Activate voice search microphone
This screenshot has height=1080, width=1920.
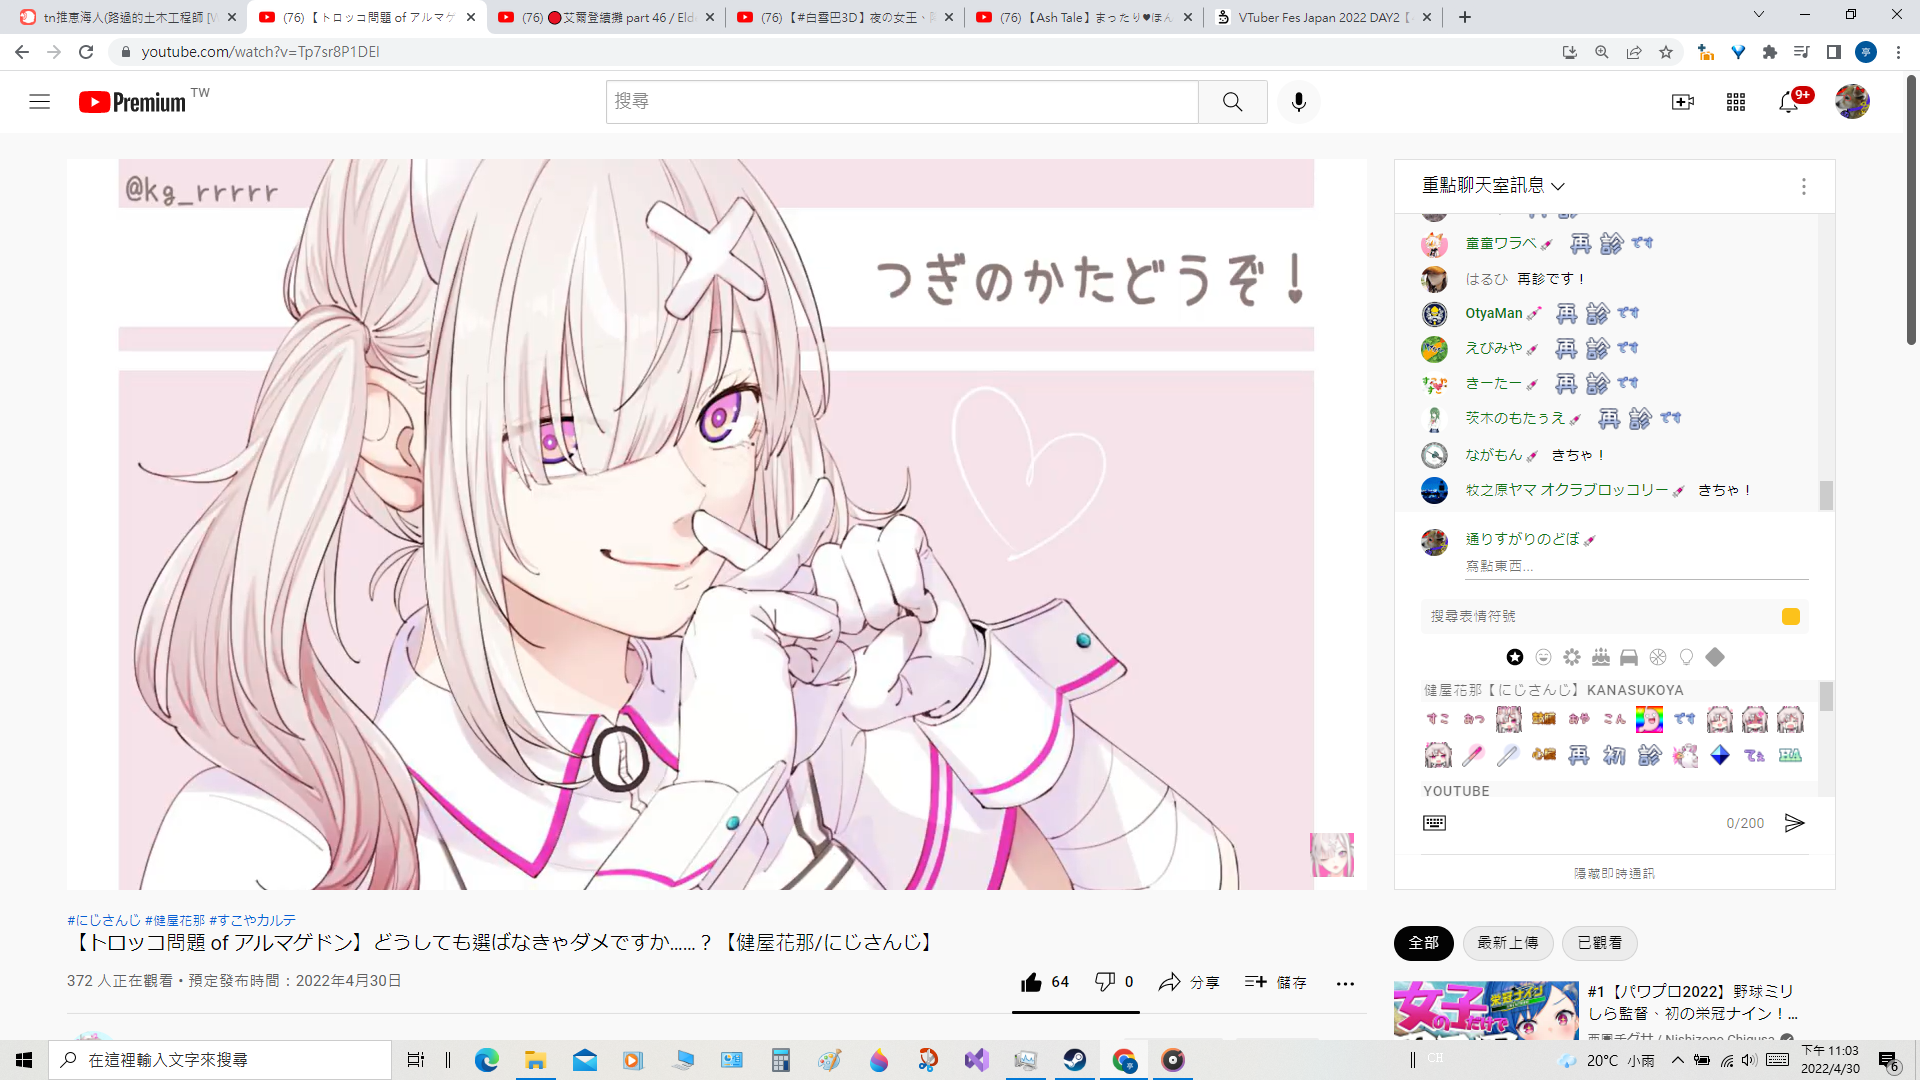(x=1298, y=102)
